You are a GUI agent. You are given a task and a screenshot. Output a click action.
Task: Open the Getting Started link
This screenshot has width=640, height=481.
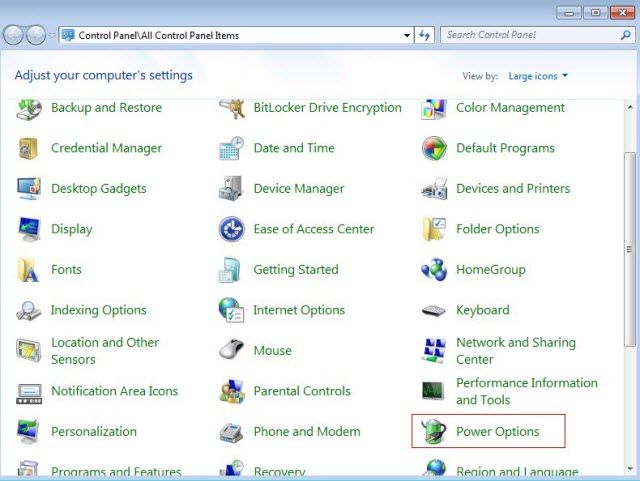coord(296,269)
